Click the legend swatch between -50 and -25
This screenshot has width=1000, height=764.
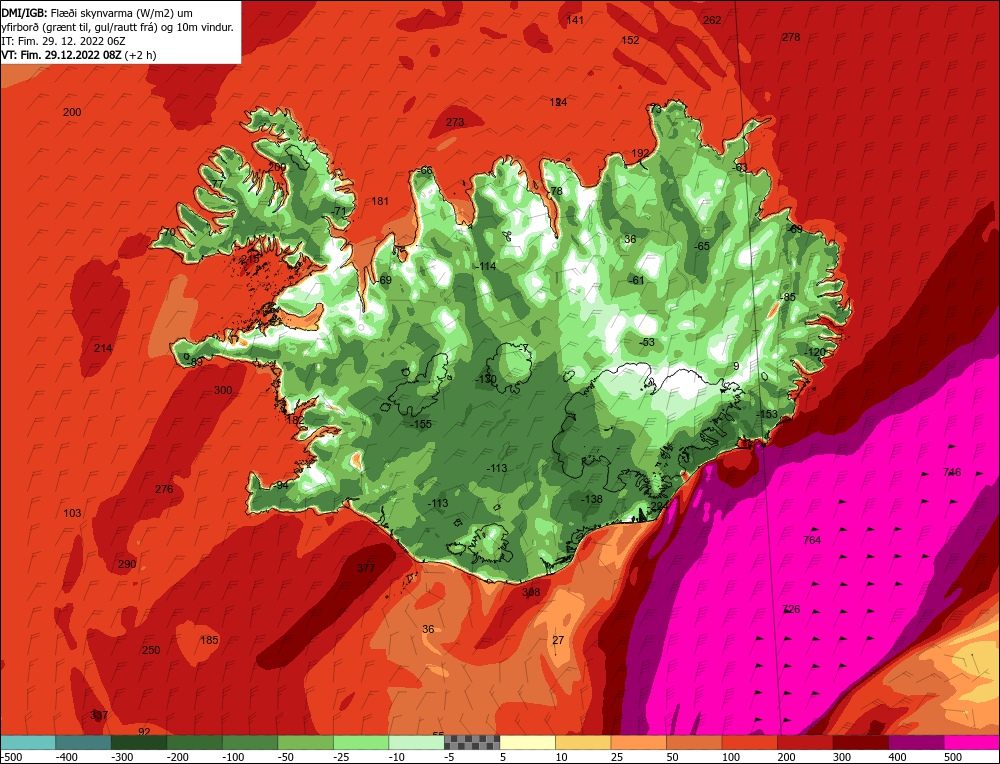pos(305,742)
